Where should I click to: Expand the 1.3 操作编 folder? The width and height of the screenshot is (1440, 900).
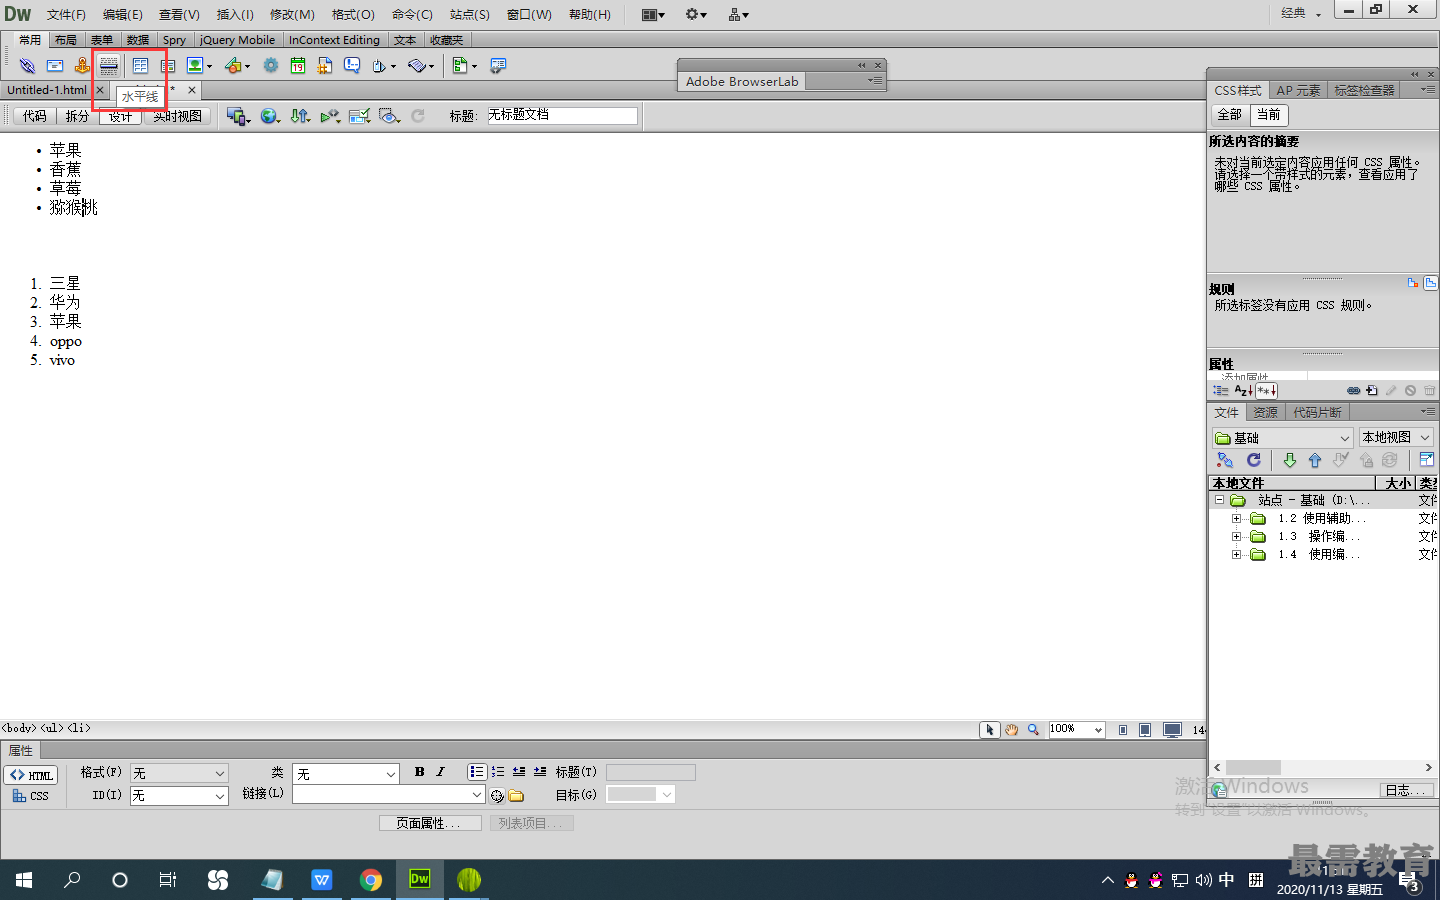(x=1236, y=537)
